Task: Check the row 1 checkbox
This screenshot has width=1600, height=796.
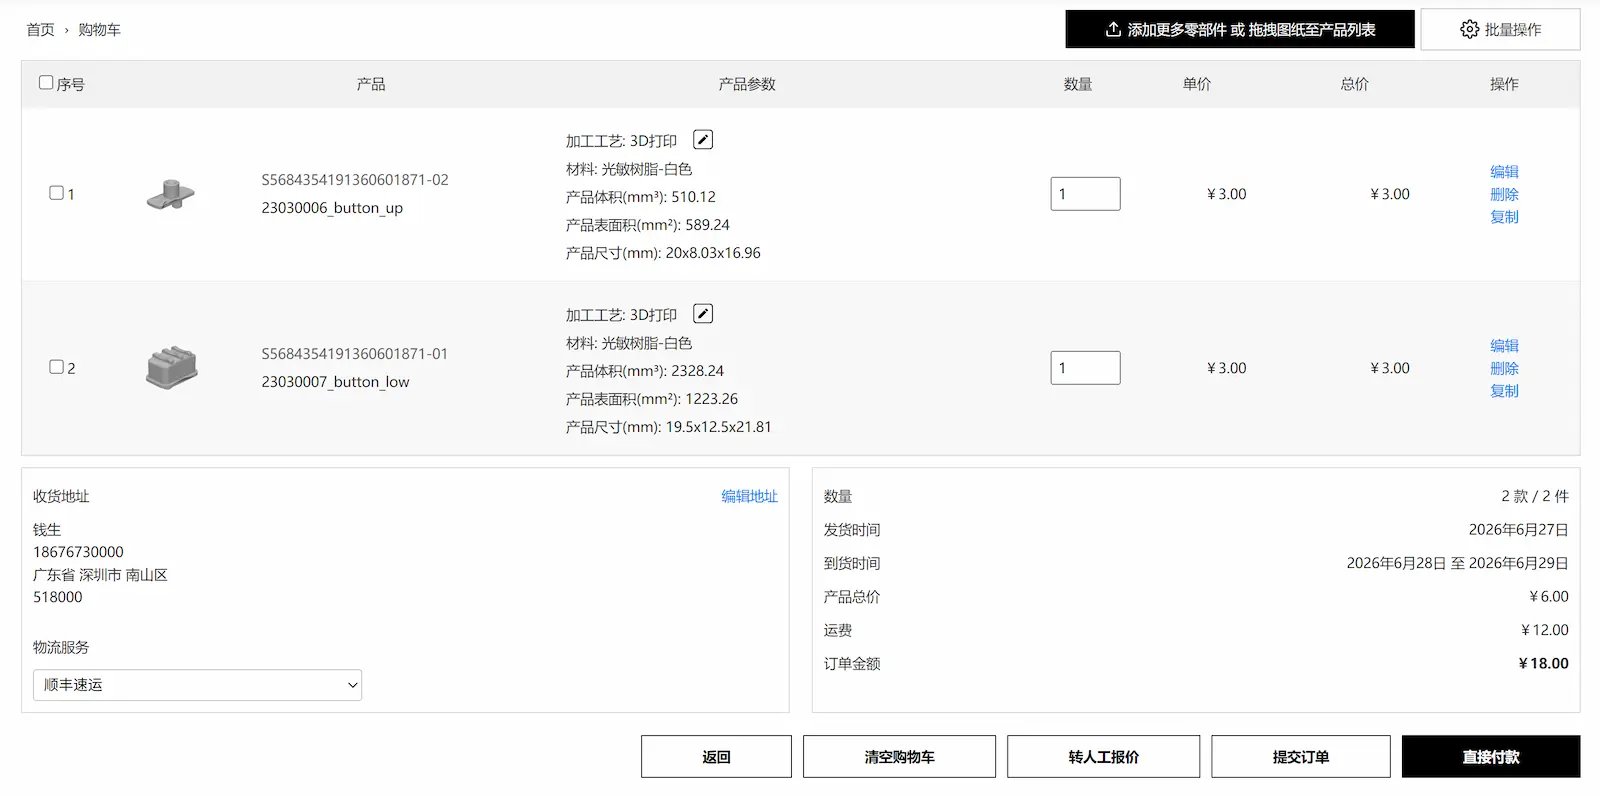Action: pos(57,193)
